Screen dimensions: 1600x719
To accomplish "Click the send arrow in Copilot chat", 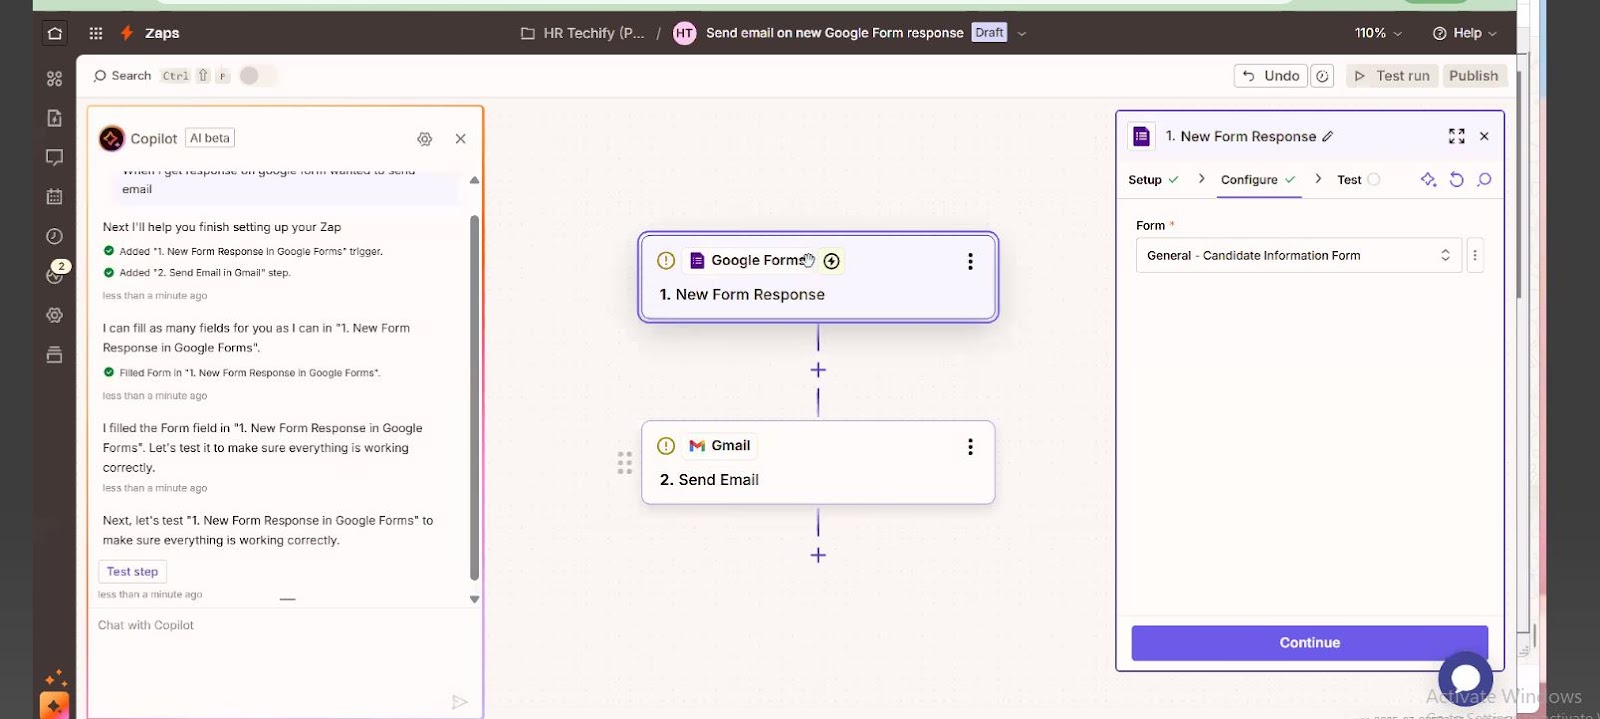I will [460, 702].
